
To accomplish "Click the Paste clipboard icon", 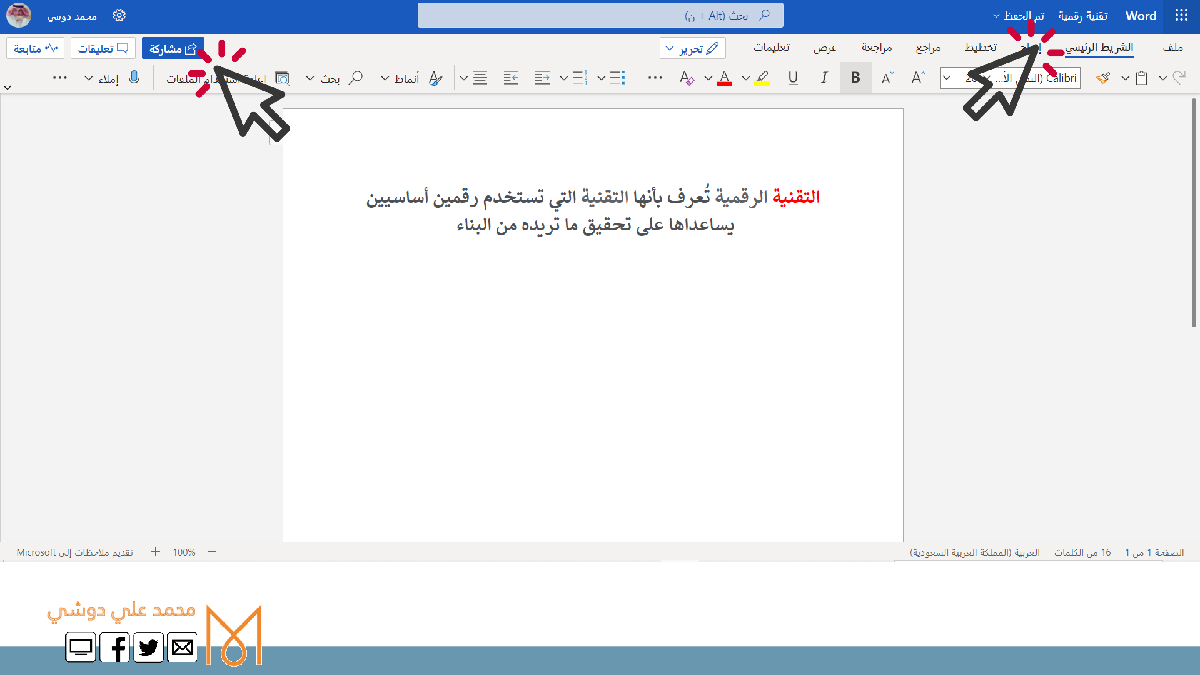I will click(x=1140, y=78).
